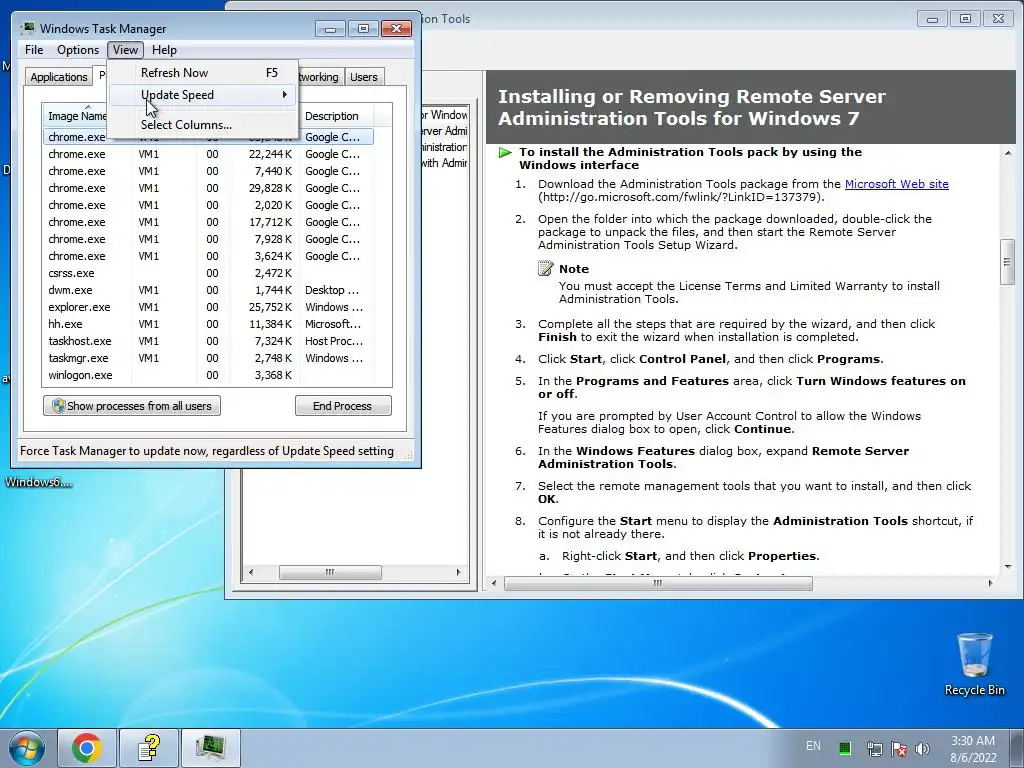The image size is (1024, 768).
Task: Switch to the Applications tab
Action: point(59,76)
